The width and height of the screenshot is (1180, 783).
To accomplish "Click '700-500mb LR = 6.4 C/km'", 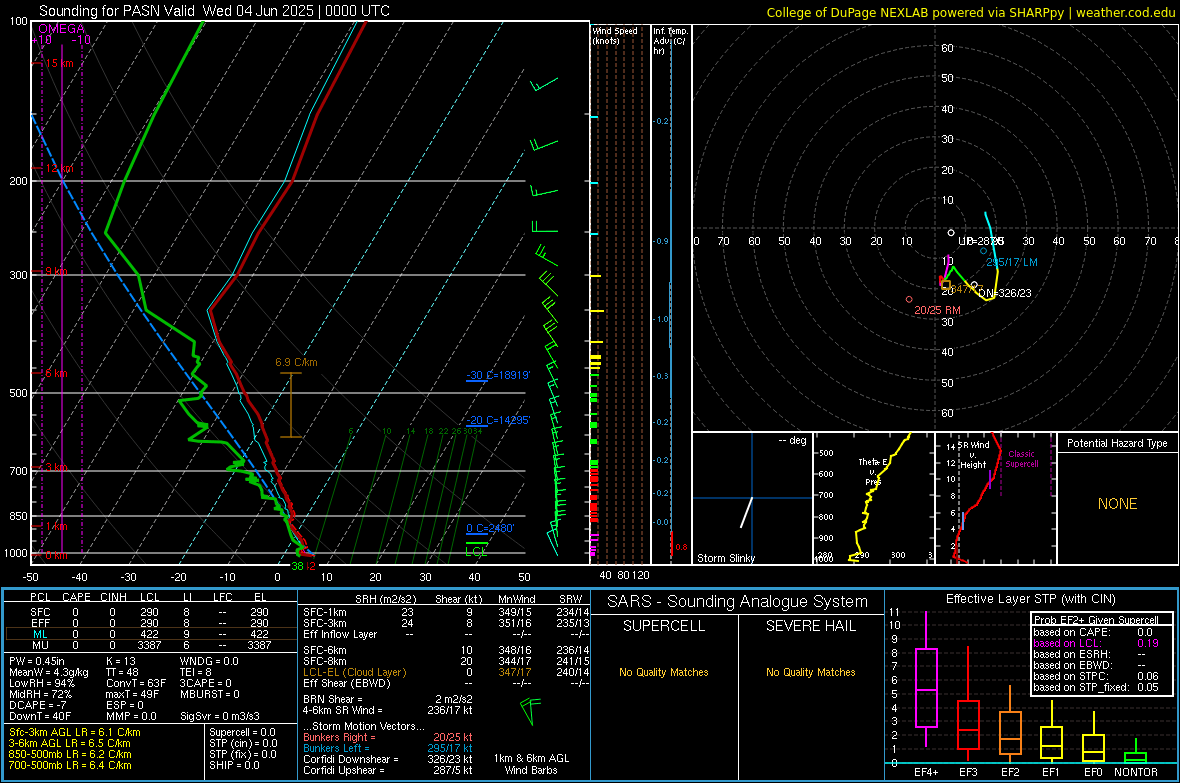I will (70, 765).
